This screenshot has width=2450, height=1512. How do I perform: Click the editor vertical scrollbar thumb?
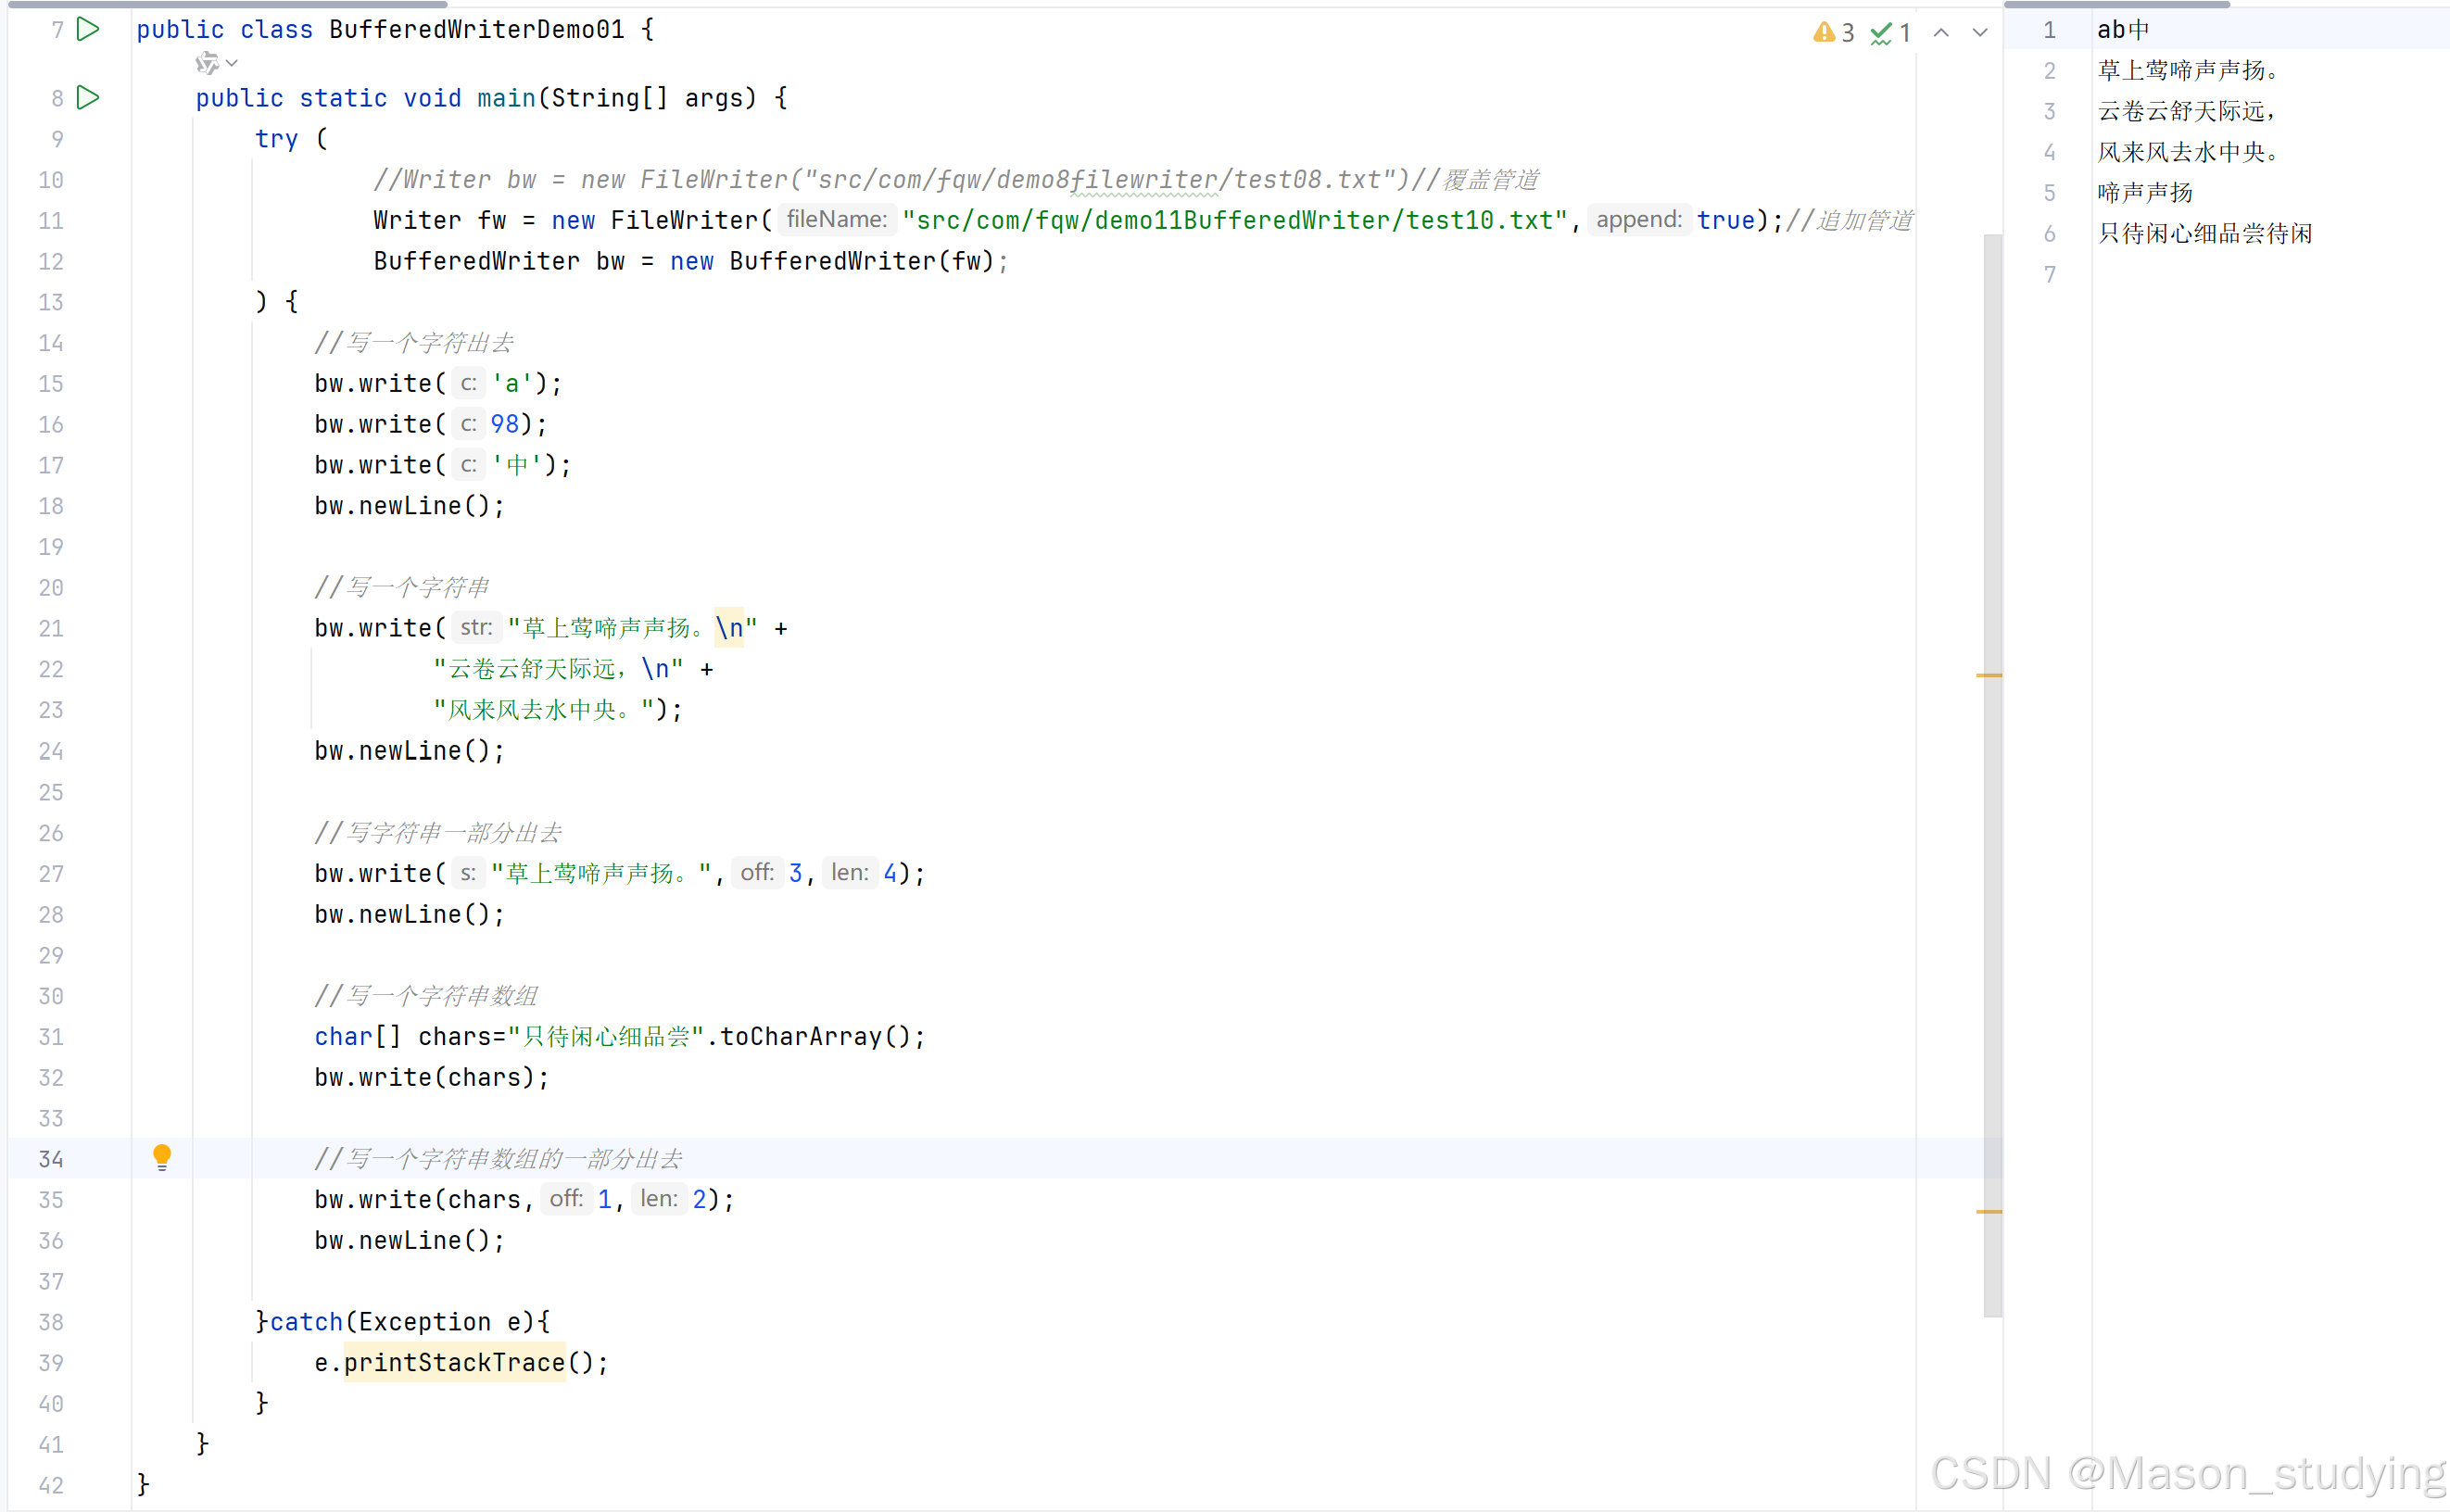pyautogui.click(x=1992, y=800)
